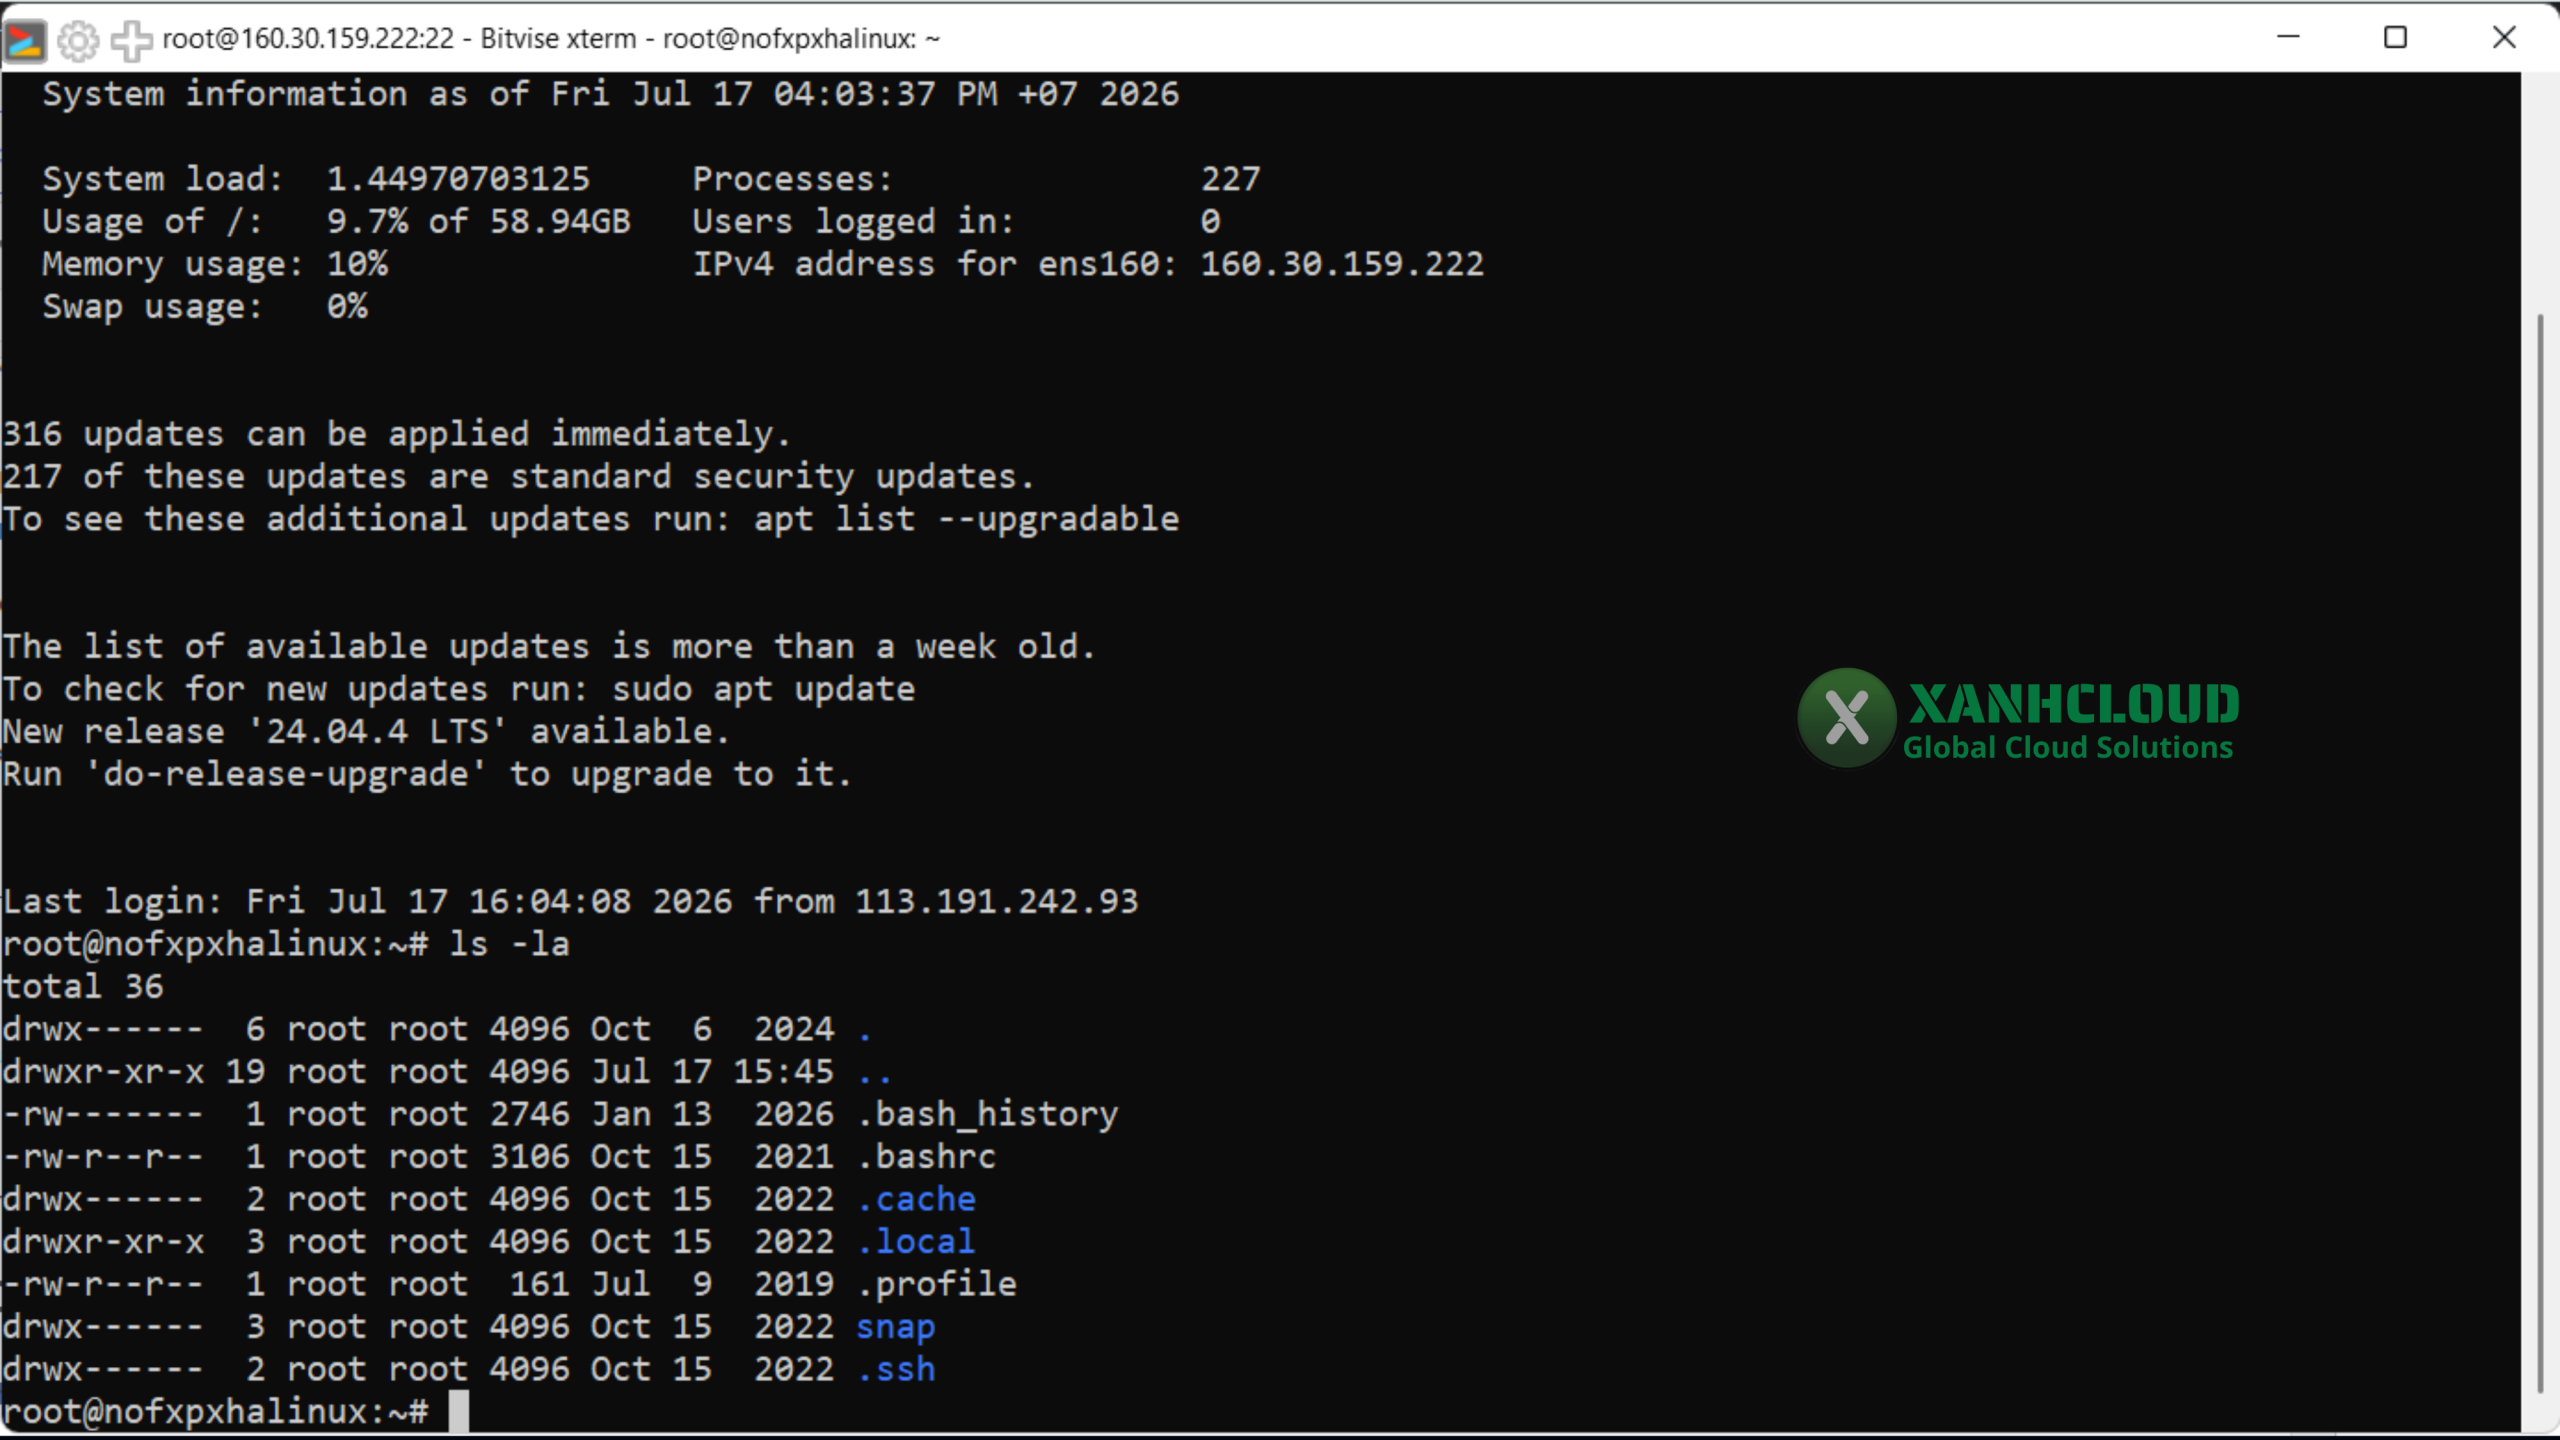This screenshot has width=2560, height=1440.
Task: Click the plus icon for new terminal
Action: (x=131, y=40)
